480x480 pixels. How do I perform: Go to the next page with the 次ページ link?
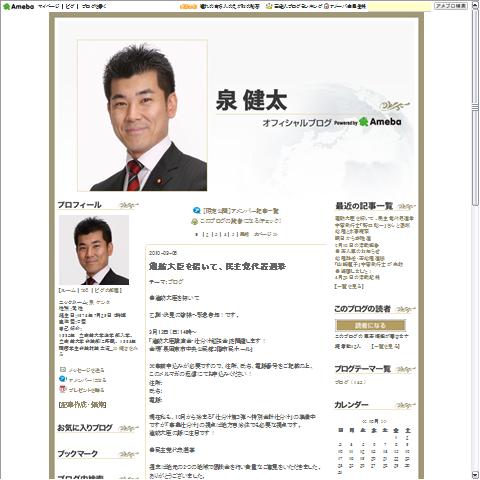pos(266,234)
